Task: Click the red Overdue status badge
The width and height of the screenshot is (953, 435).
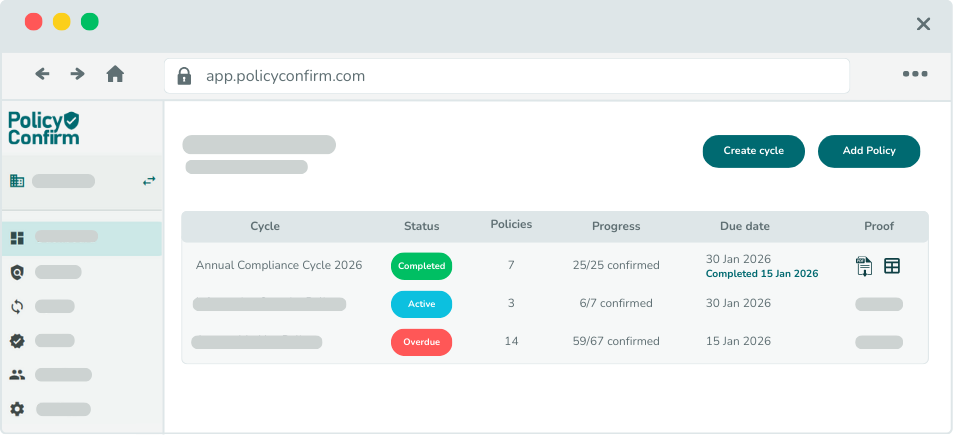Action: [421, 342]
